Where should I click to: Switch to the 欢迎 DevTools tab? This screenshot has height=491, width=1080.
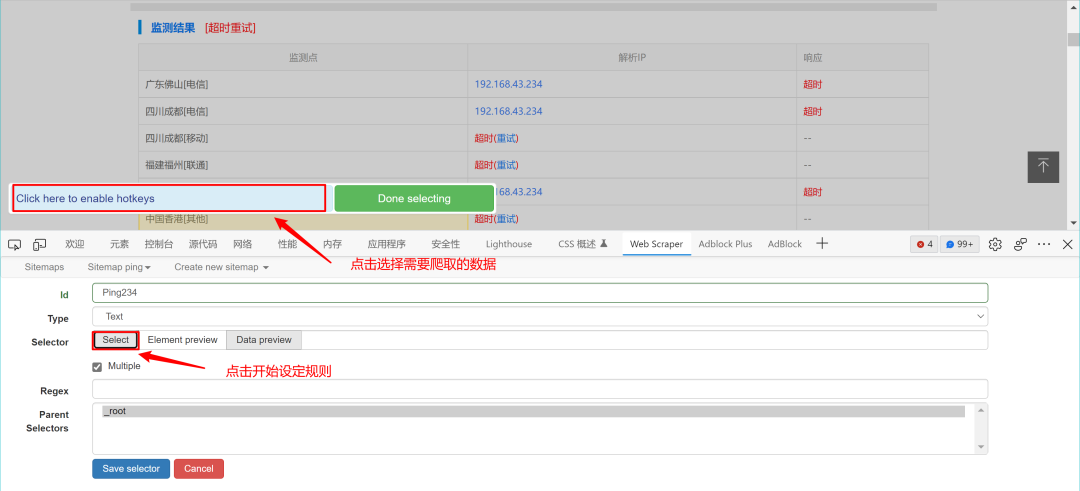pyautogui.click(x=74, y=244)
